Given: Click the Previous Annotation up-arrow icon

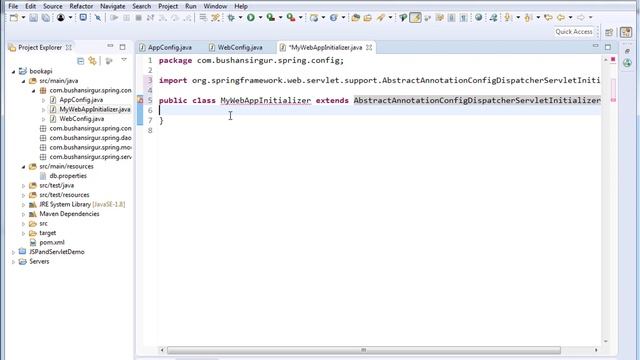Looking at the screenshot, I should (x=529, y=18).
